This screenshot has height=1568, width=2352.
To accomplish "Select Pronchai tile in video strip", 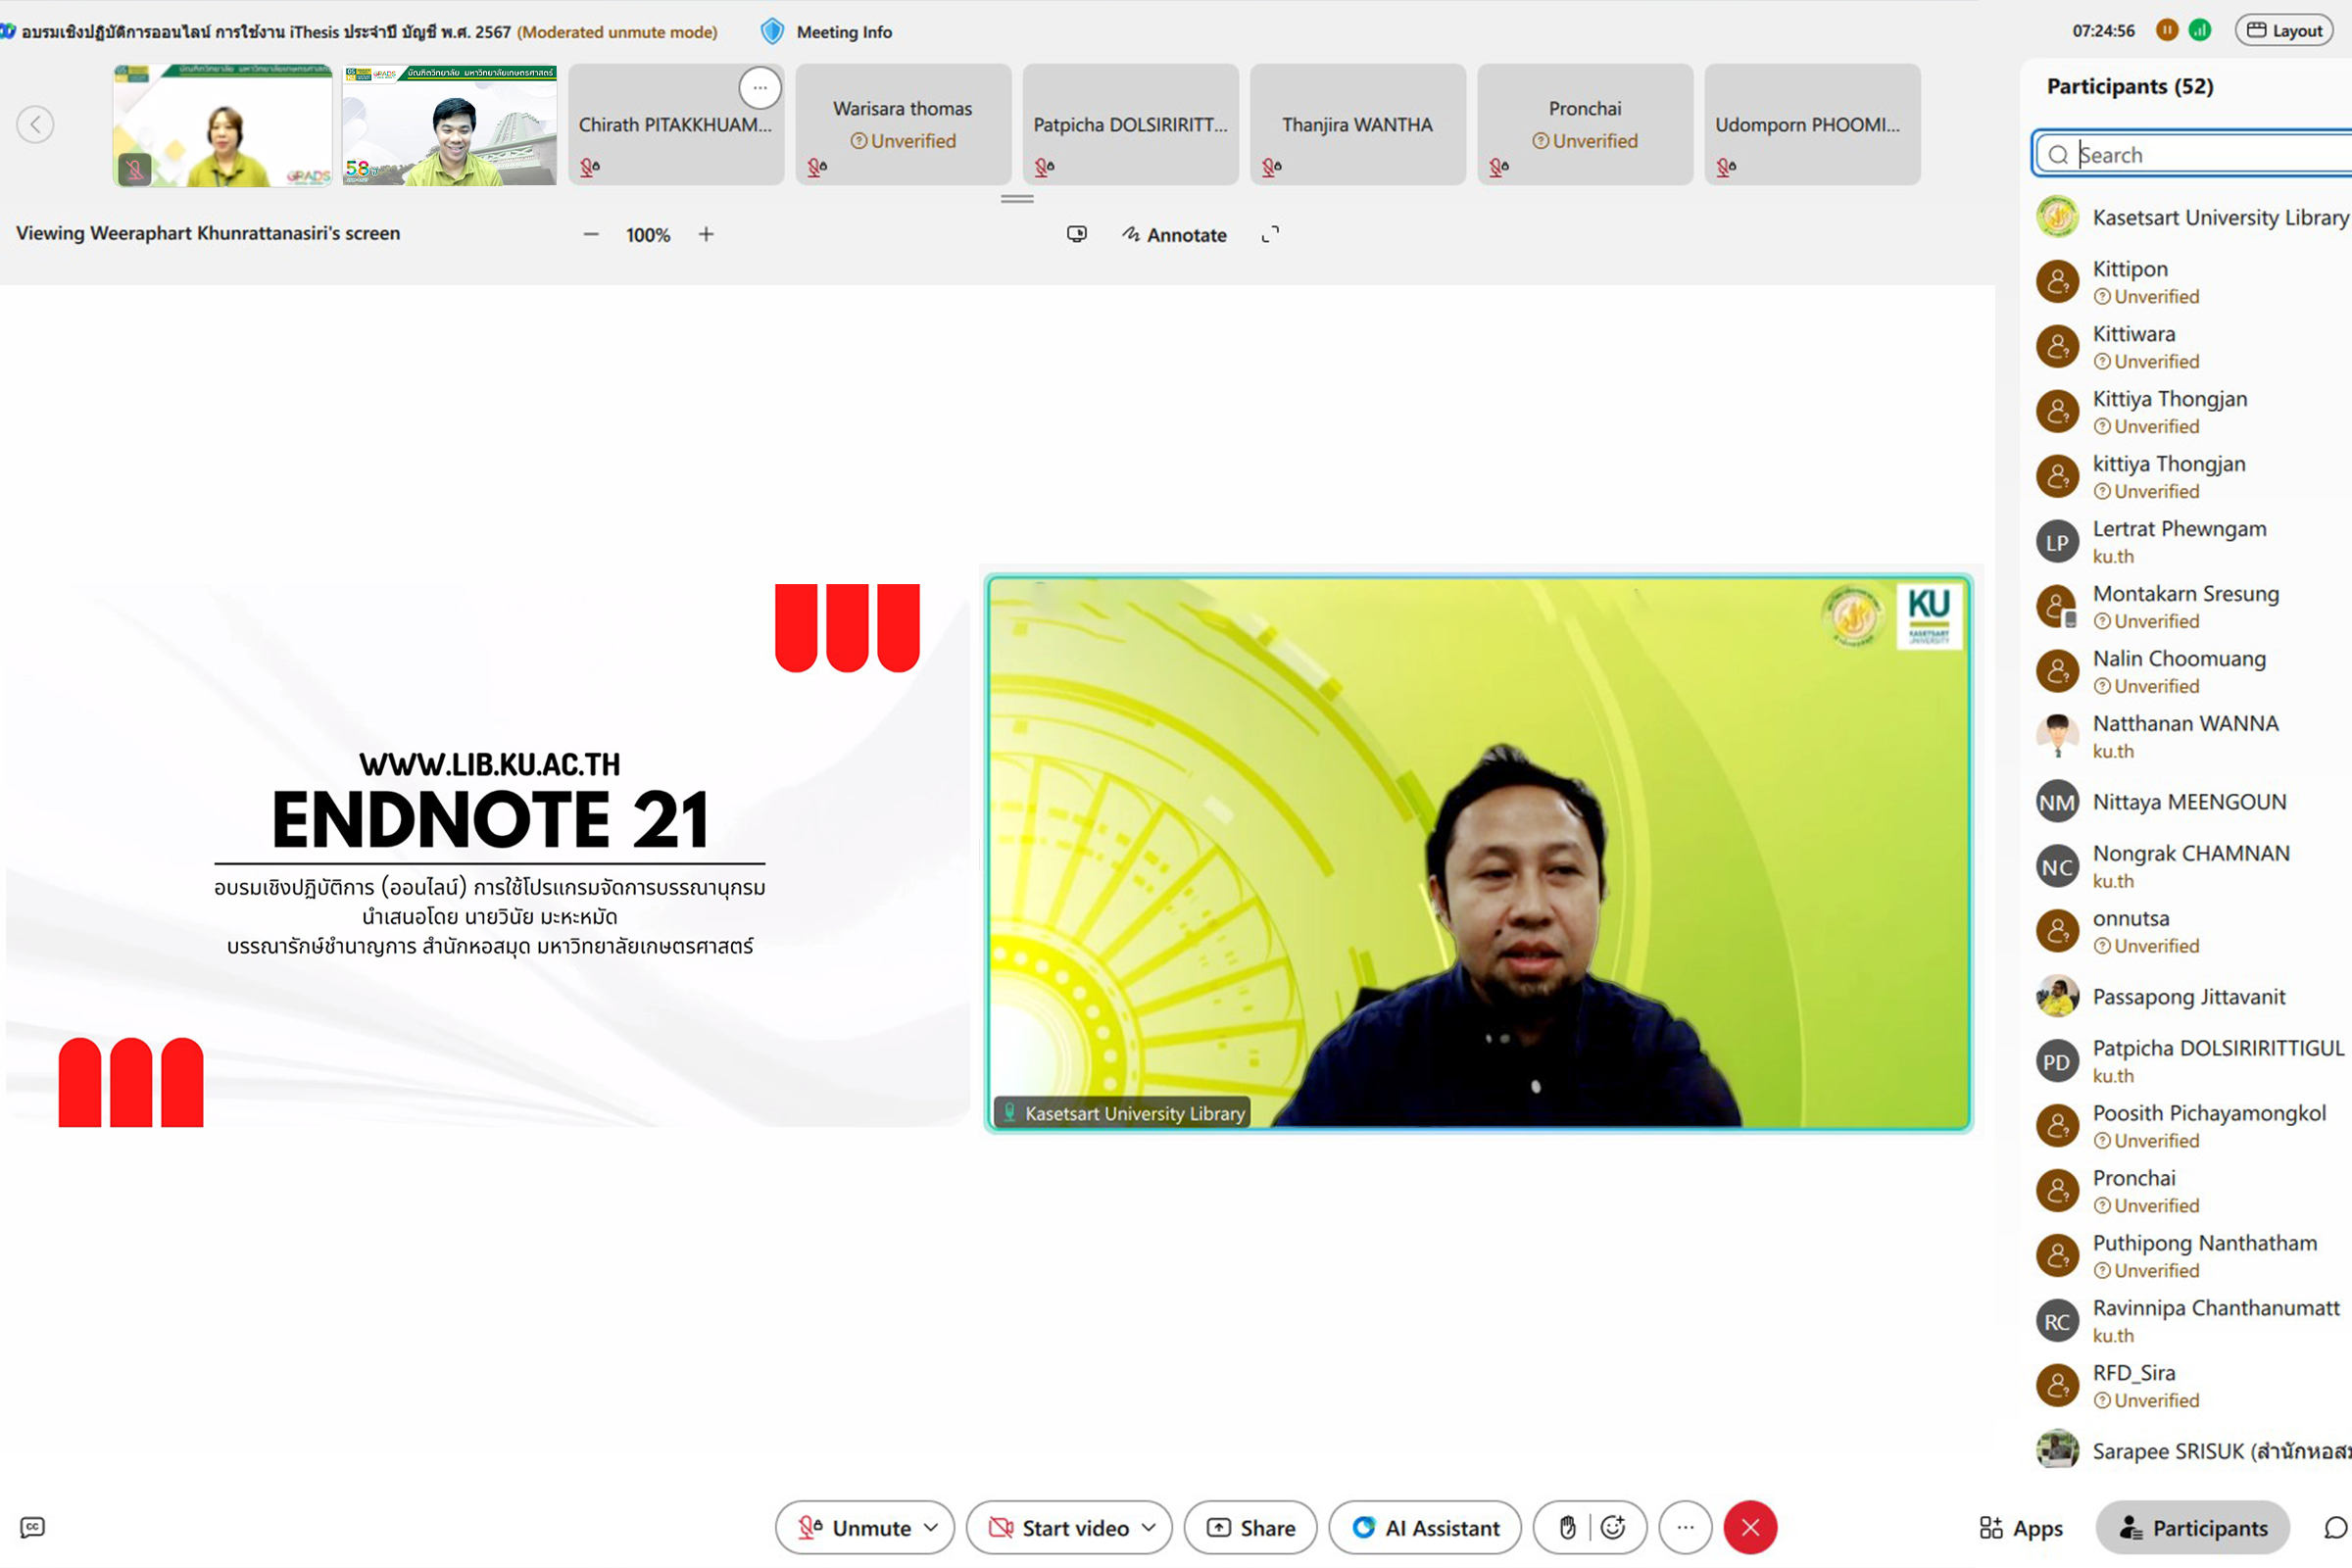I will (x=1585, y=125).
